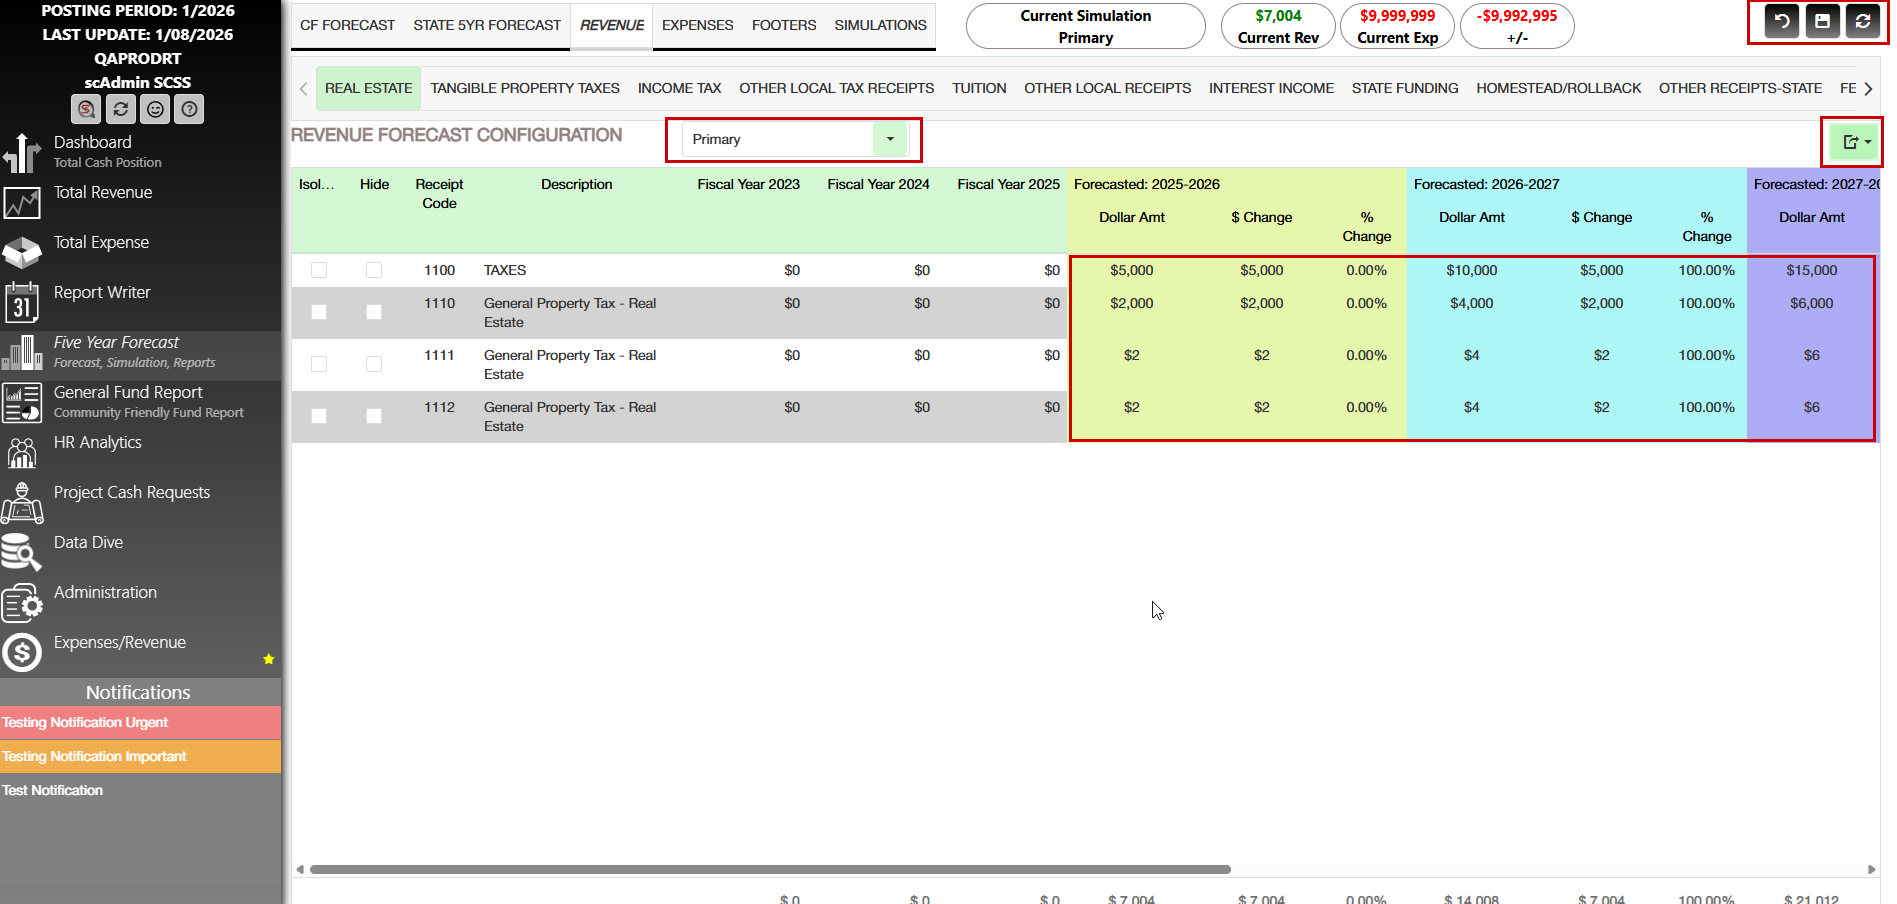1897x904 pixels.
Task: Toggle Isolate checkbox for receipt code 1100
Action: click(x=319, y=270)
